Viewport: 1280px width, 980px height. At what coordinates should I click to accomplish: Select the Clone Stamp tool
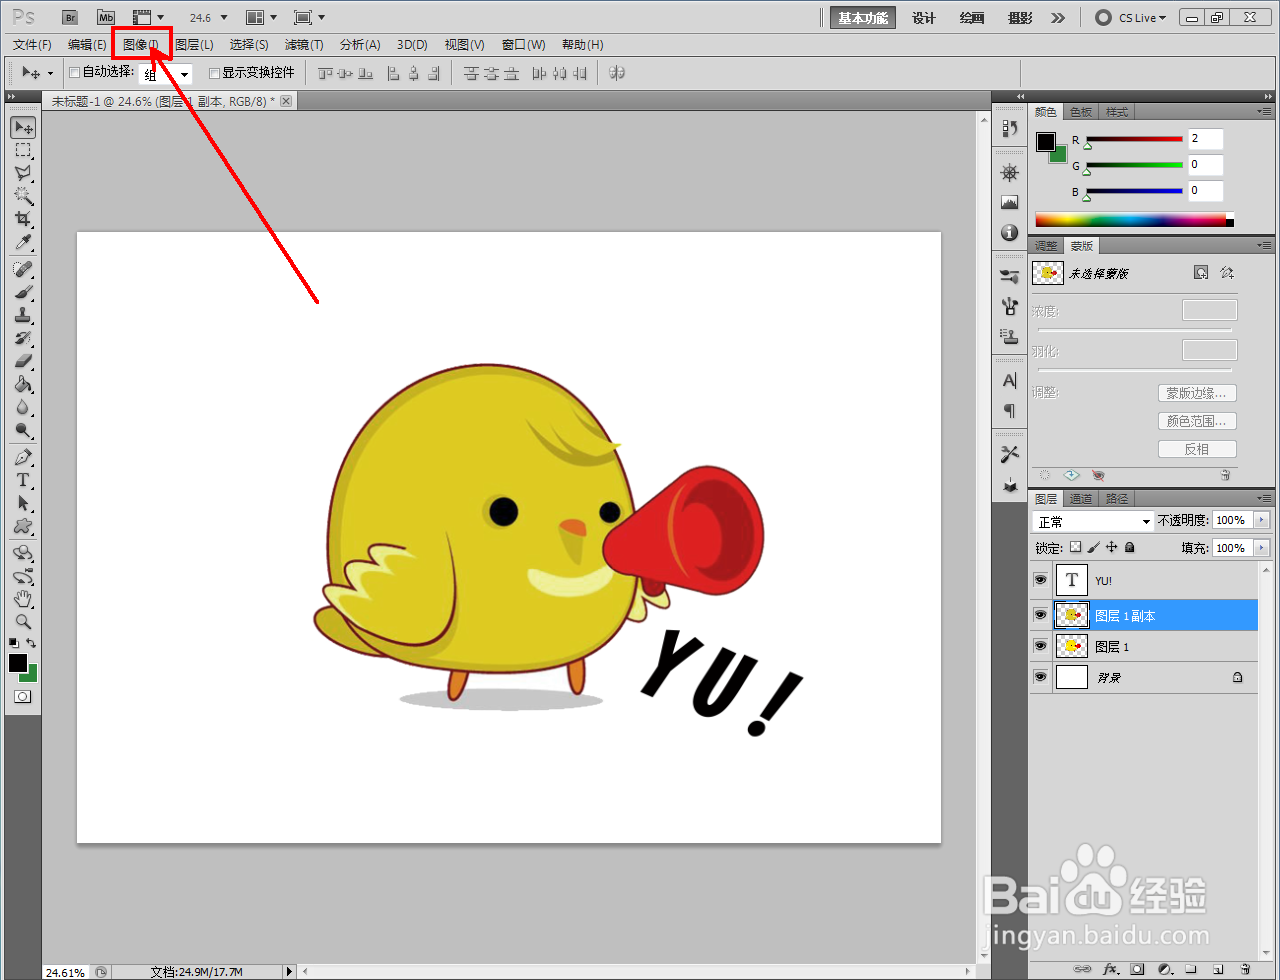click(x=23, y=315)
